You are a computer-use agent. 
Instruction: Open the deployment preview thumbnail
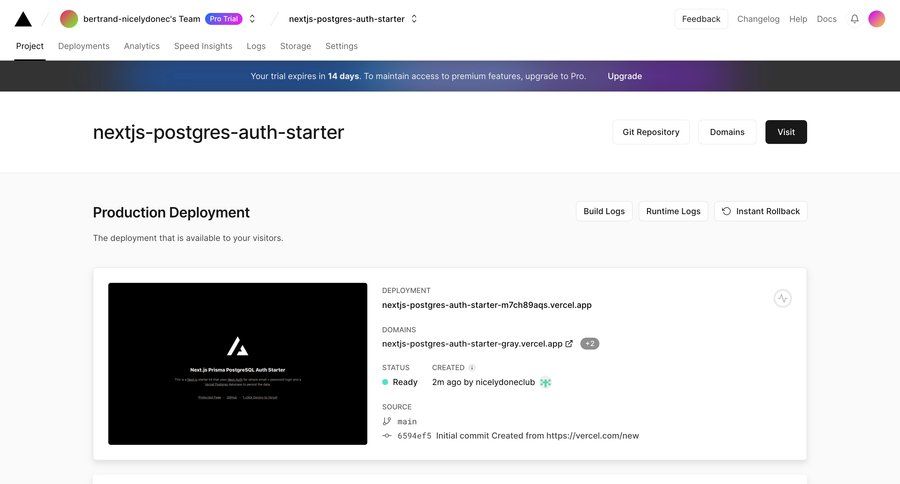tap(238, 363)
